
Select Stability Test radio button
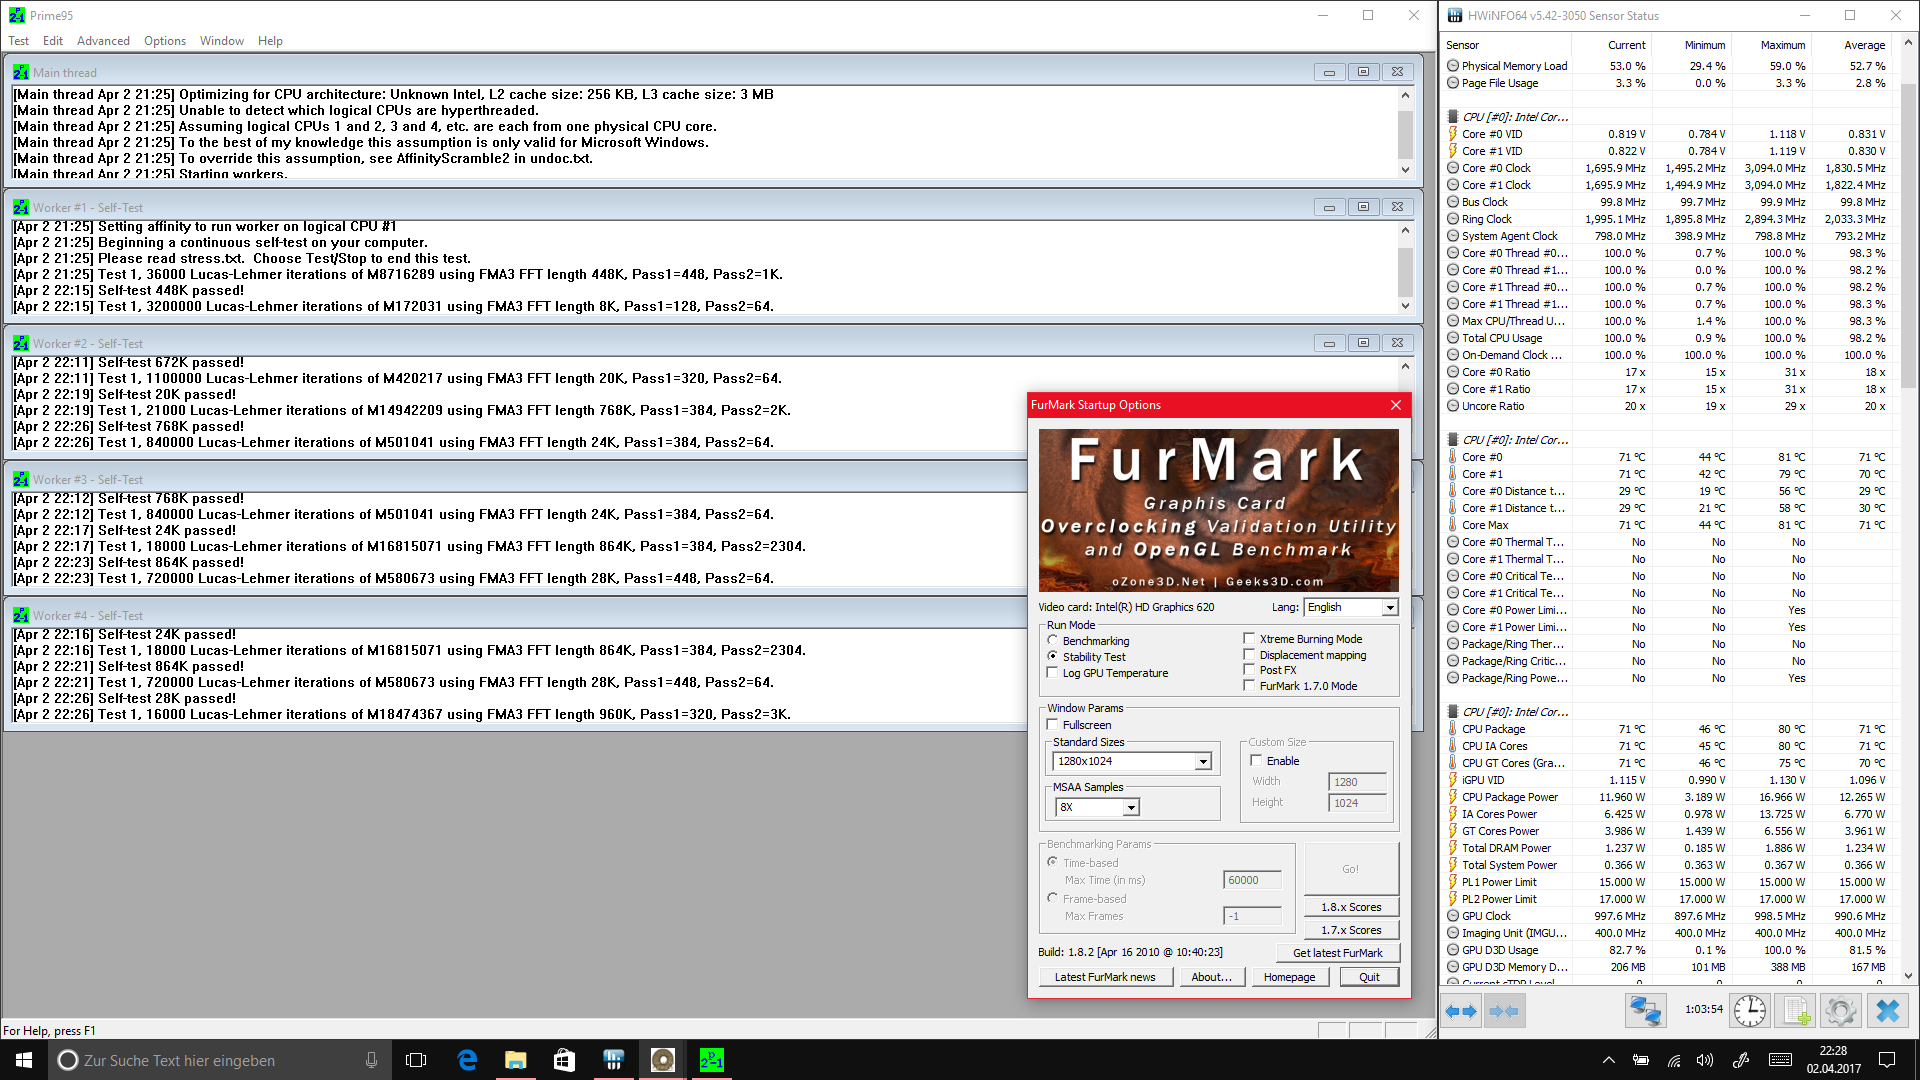1053,656
